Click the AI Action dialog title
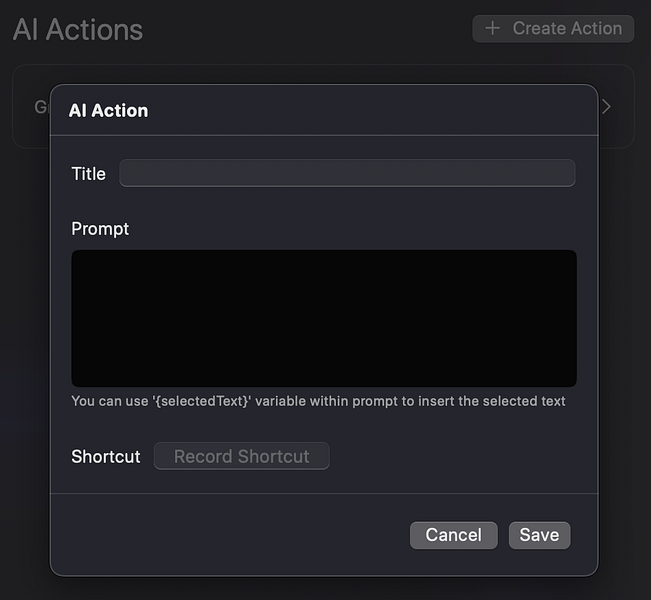The image size is (651, 600). click(x=108, y=110)
